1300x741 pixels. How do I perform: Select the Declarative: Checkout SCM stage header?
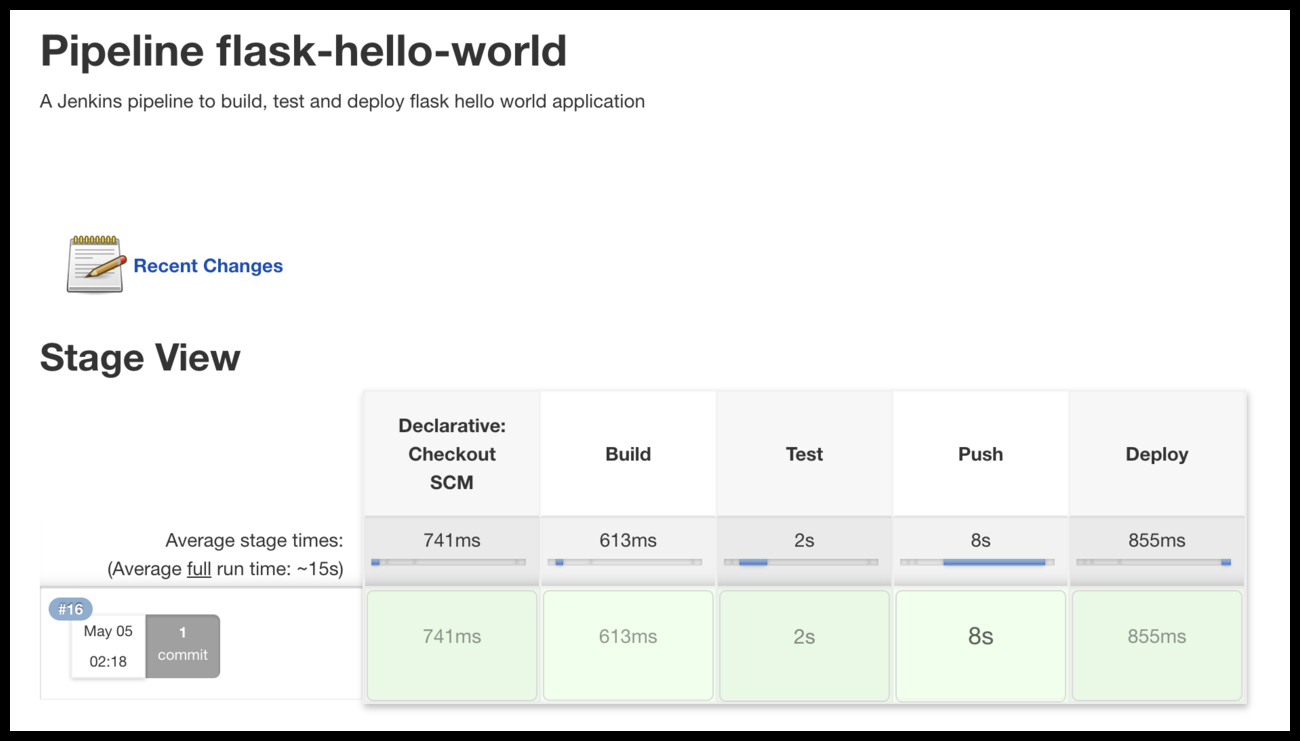coord(452,454)
